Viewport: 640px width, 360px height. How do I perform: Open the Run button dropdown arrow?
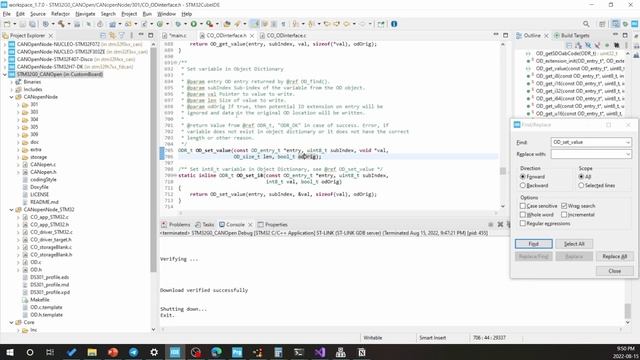click(201, 24)
